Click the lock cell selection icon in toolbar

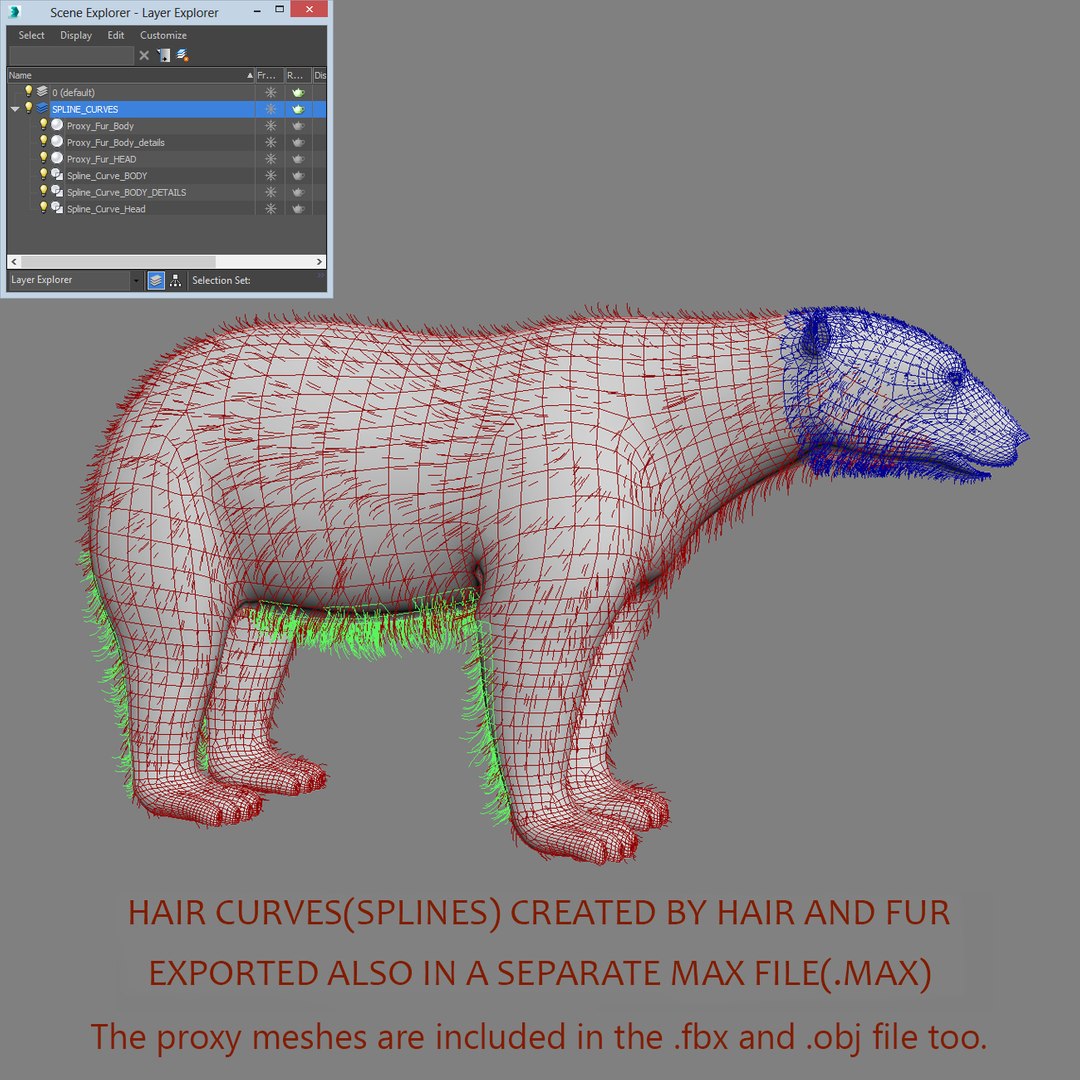click(164, 55)
